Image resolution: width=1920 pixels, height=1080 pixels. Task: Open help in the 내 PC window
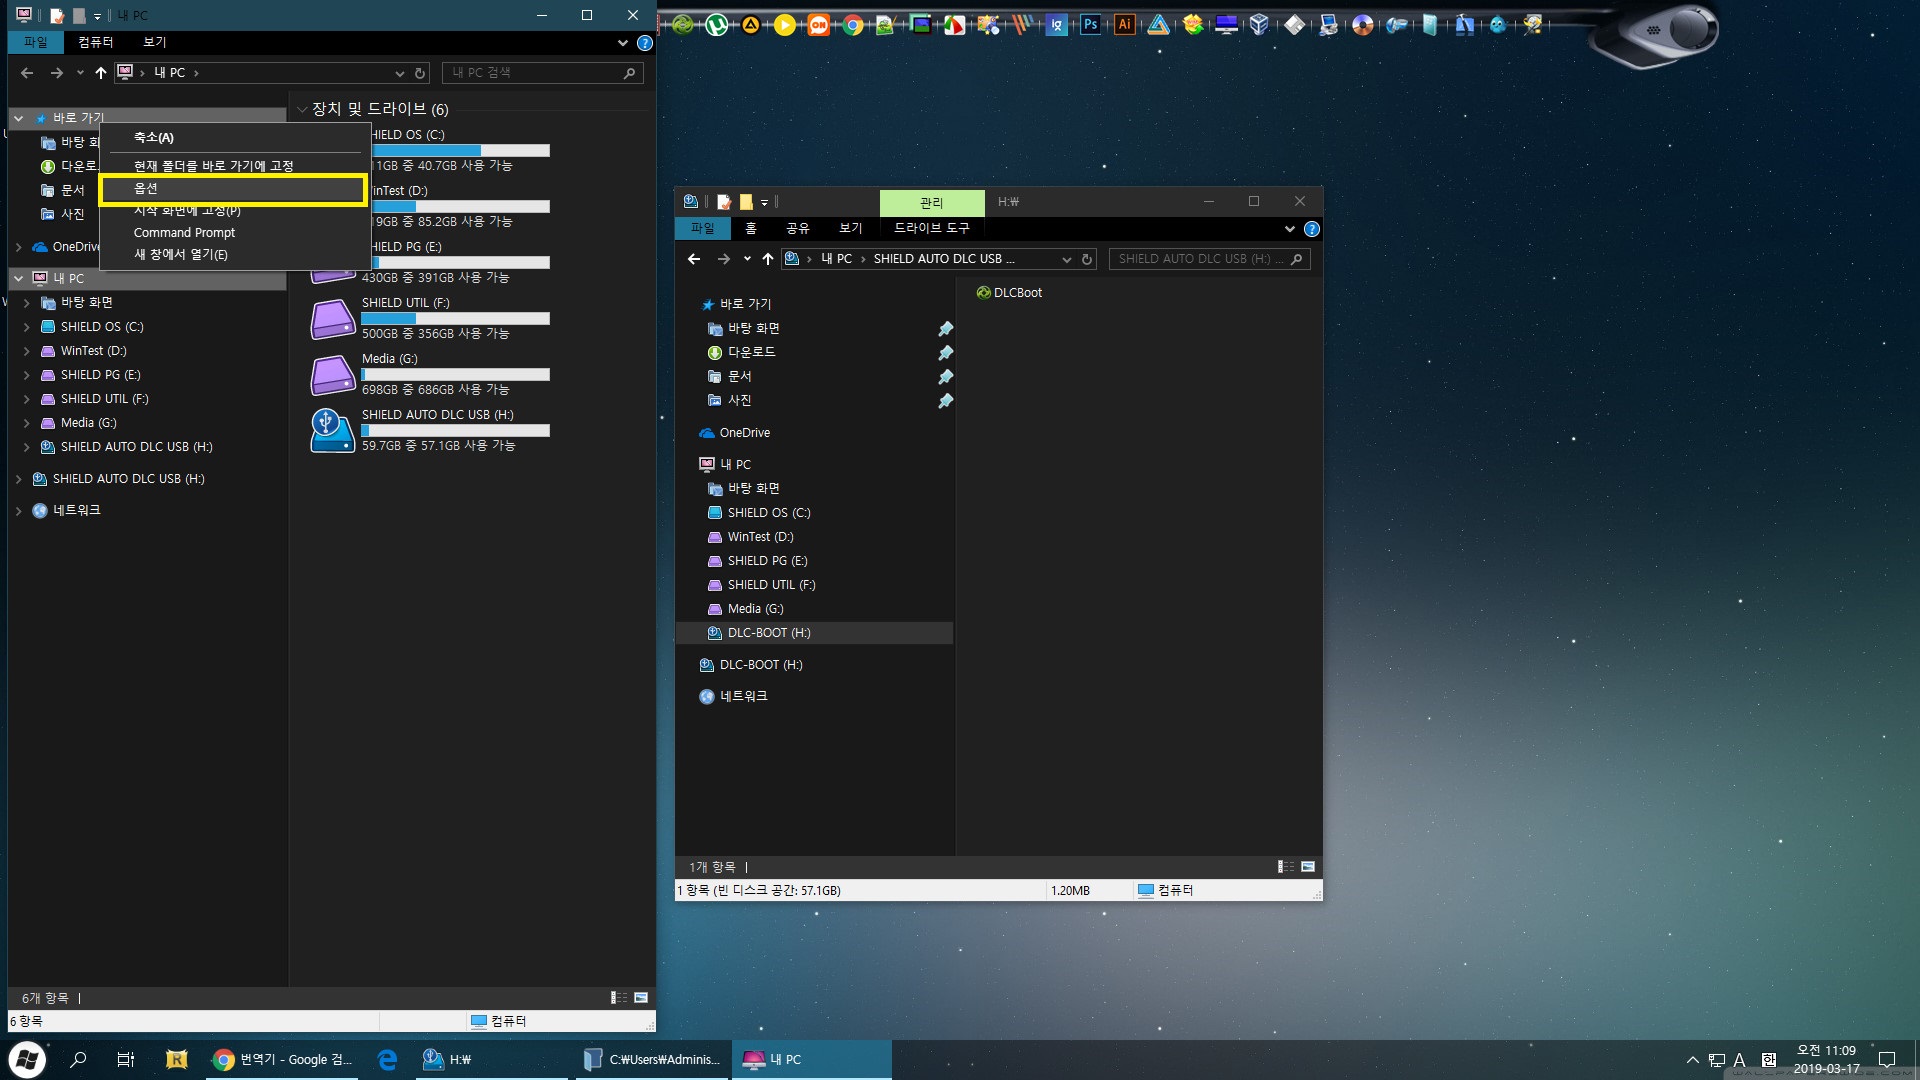(645, 43)
